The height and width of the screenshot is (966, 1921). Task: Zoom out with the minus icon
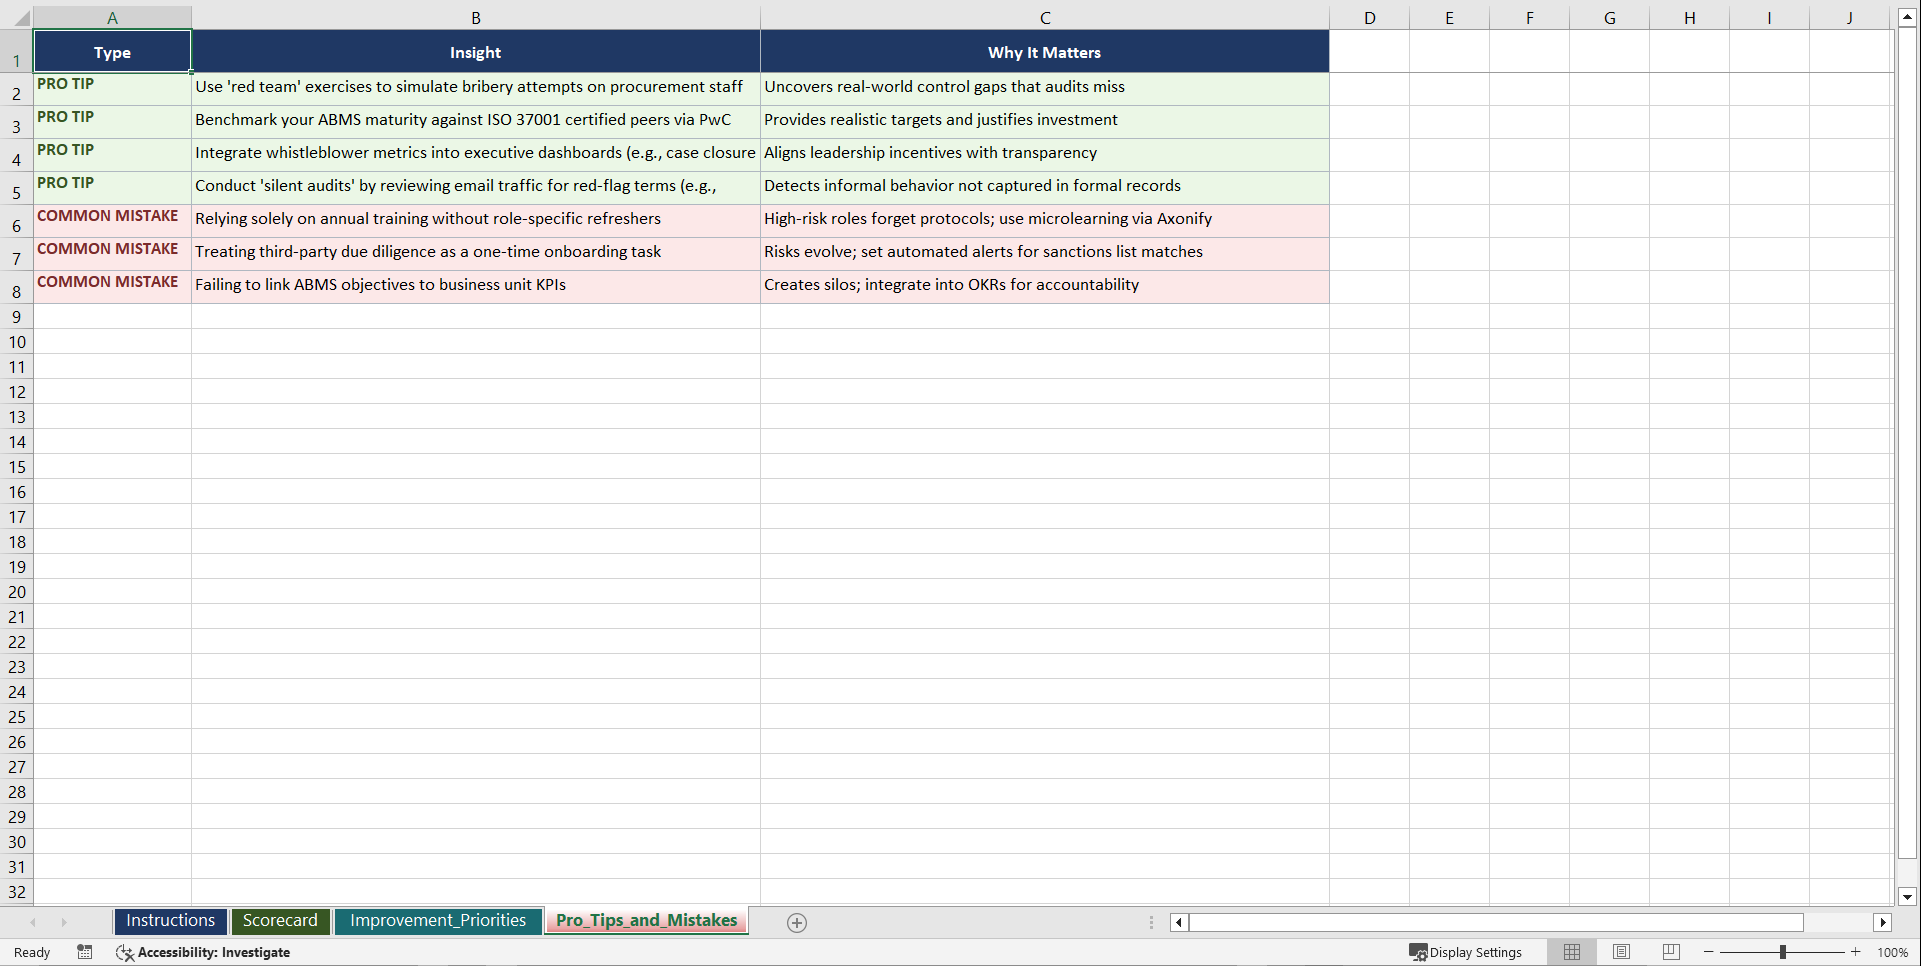pyautogui.click(x=1708, y=952)
